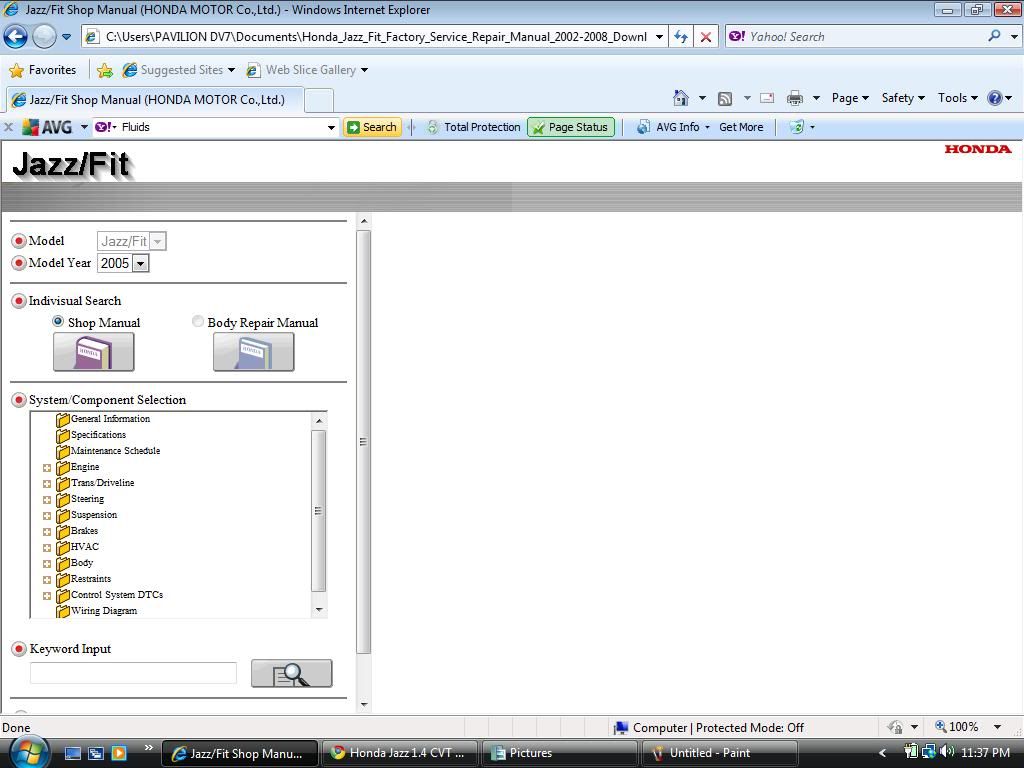Click the volume speaker tray icon
1024x768 pixels.
pyautogui.click(x=946, y=752)
